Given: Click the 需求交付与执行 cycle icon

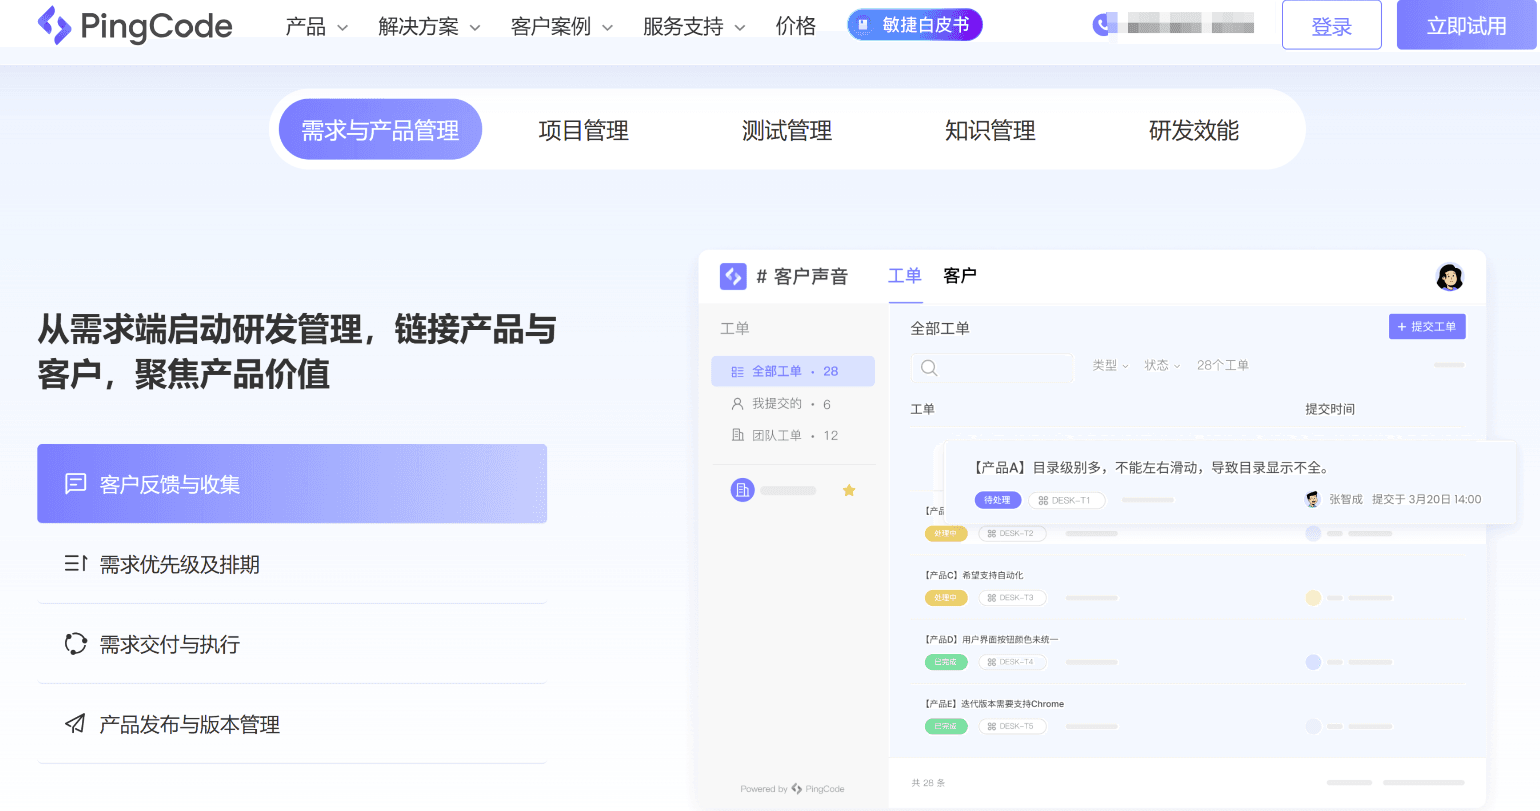Looking at the screenshot, I should point(75,644).
